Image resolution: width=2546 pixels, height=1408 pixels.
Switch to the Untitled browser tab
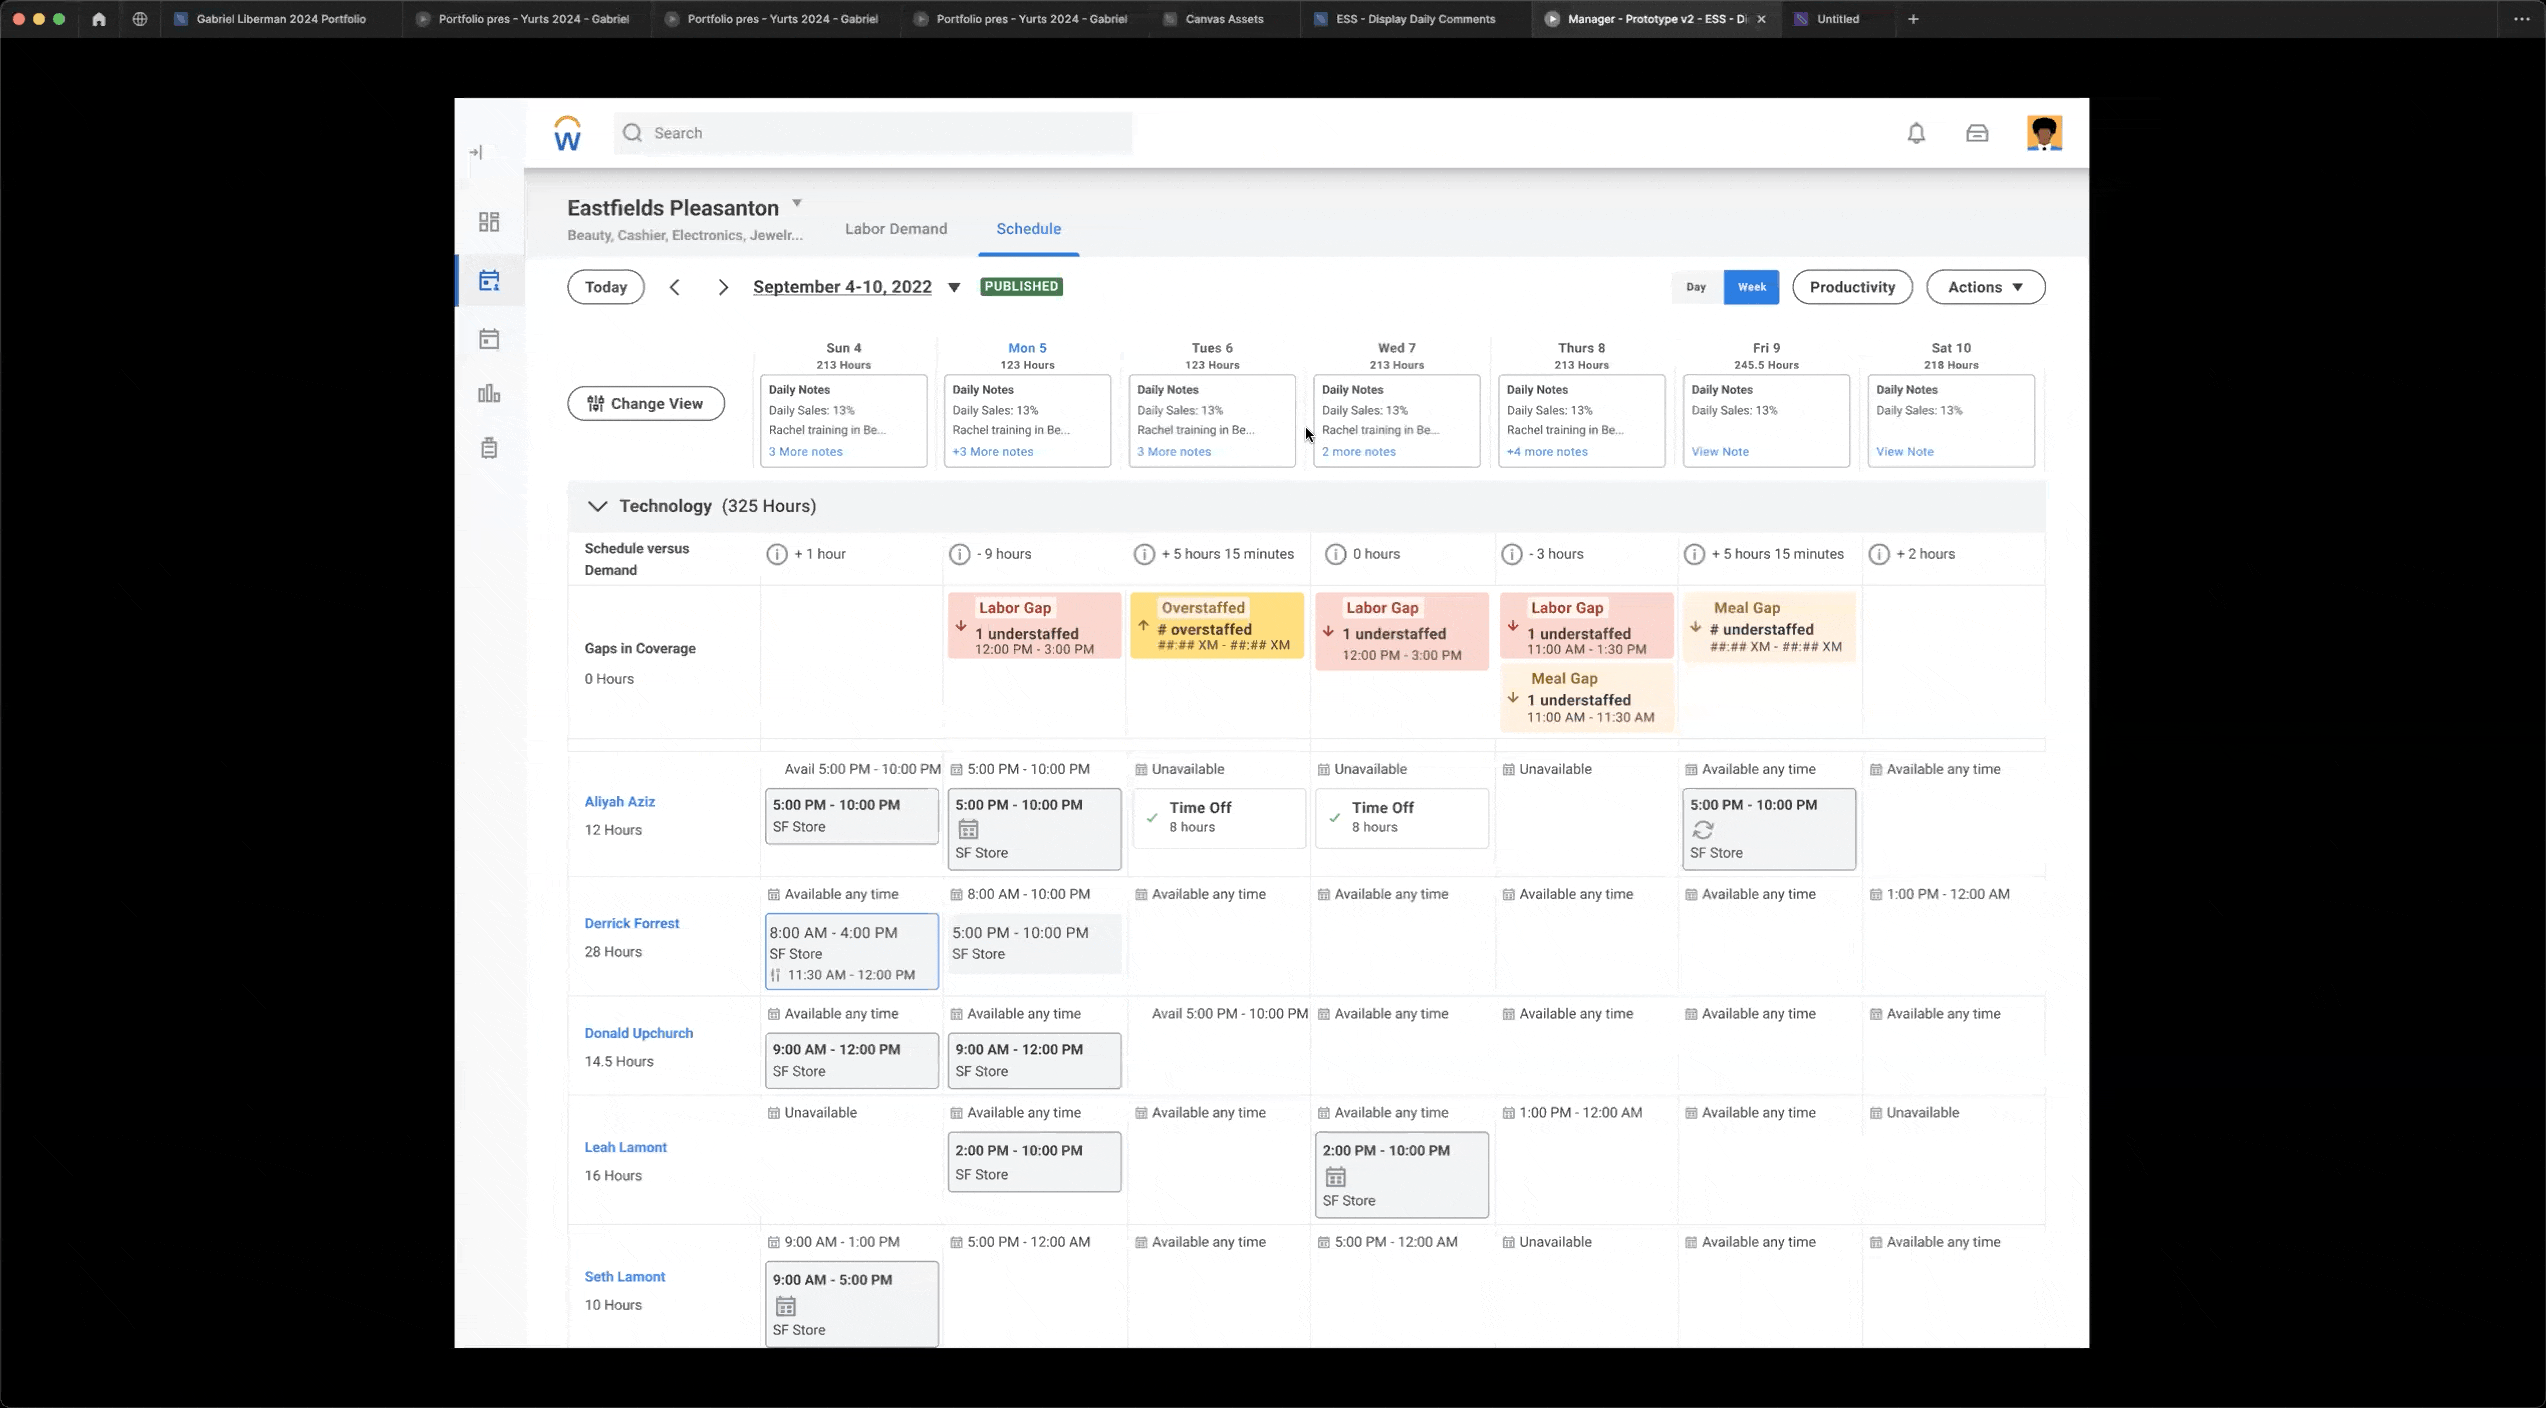[x=1838, y=19]
